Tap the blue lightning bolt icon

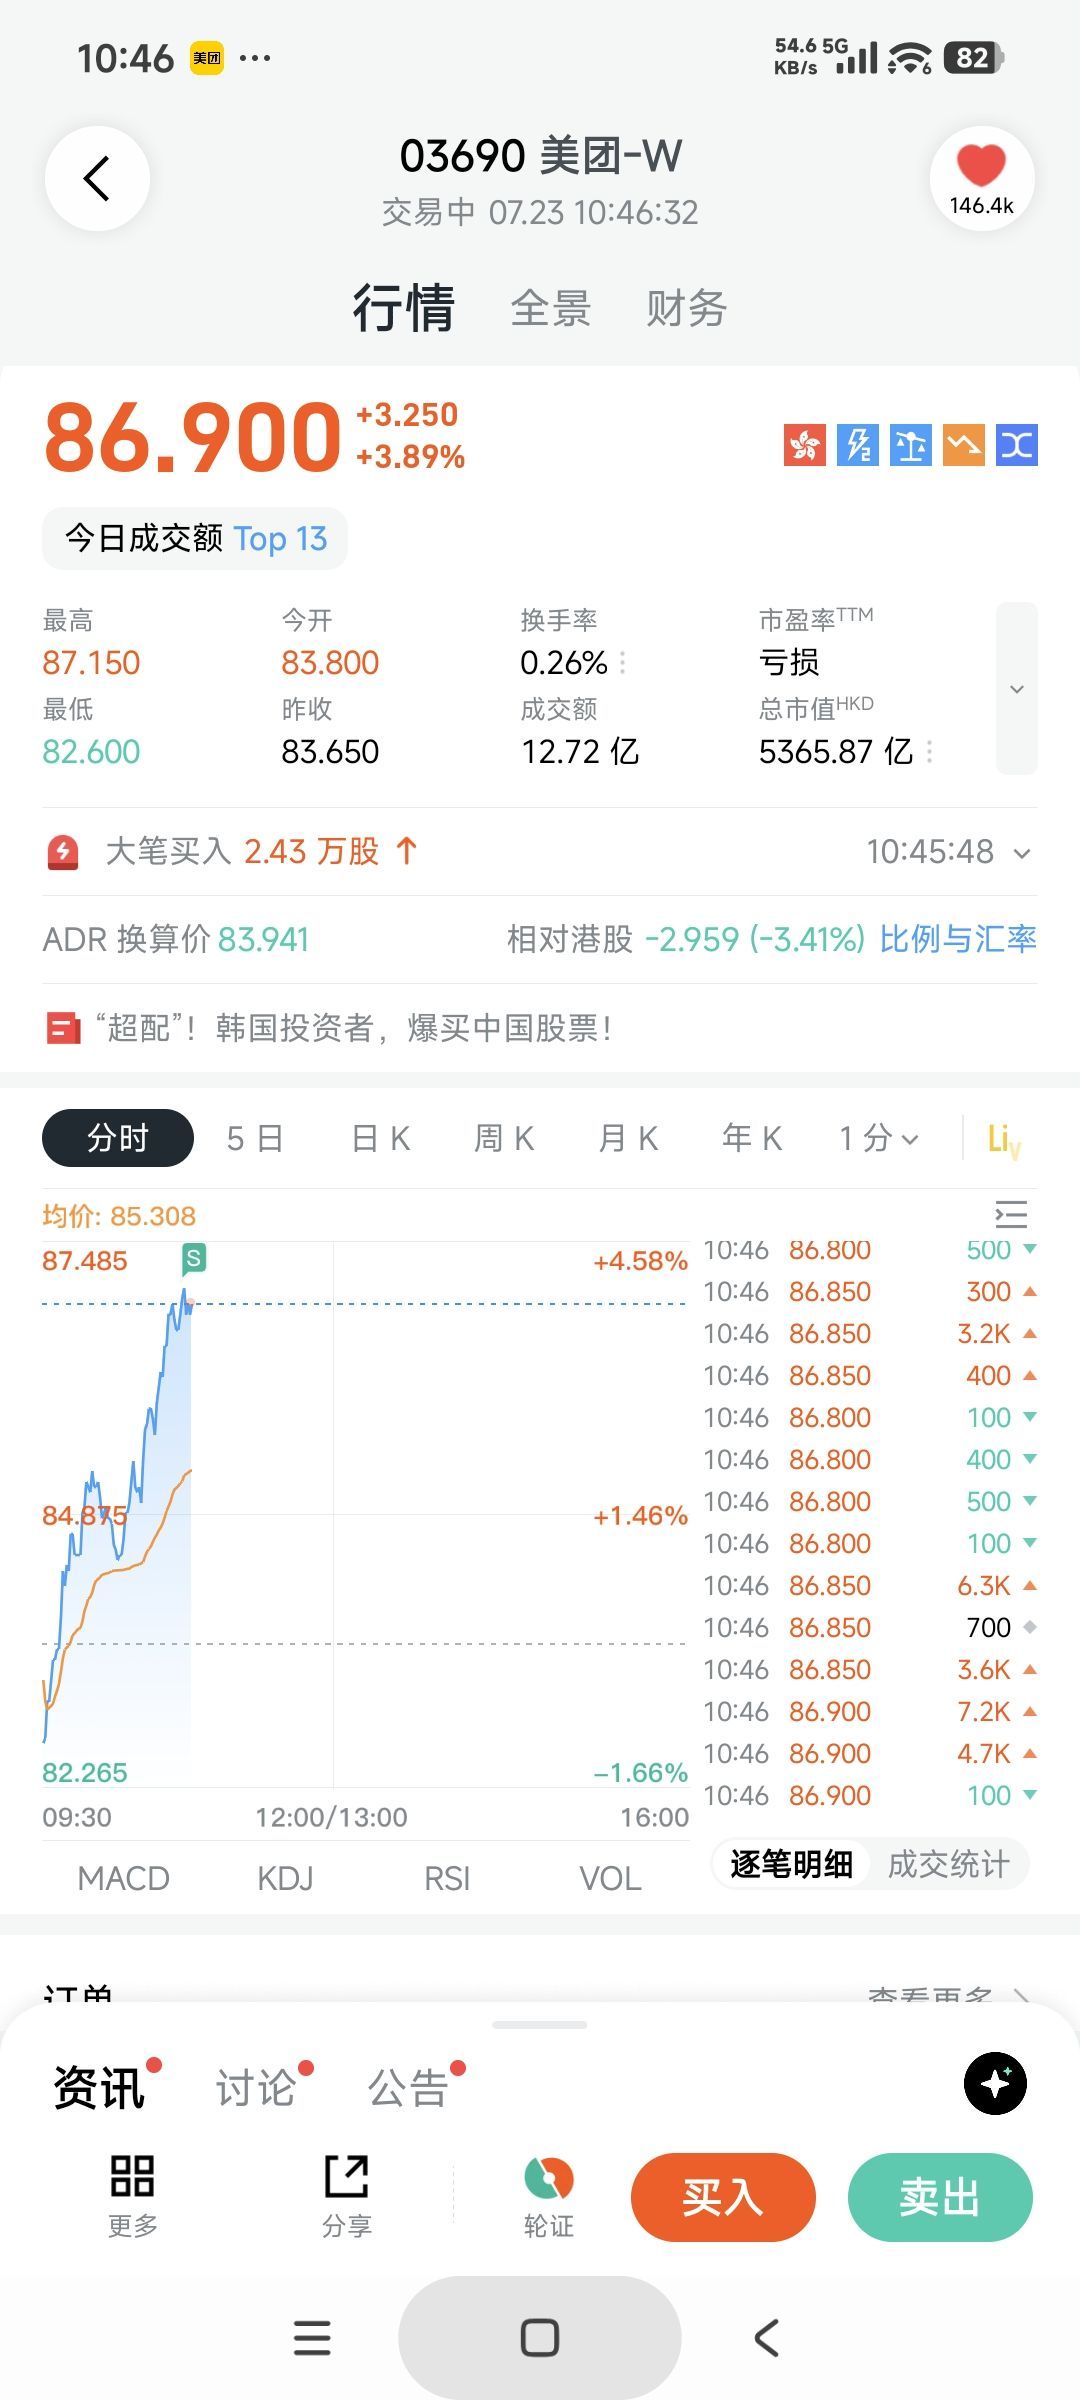tap(858, 445)
